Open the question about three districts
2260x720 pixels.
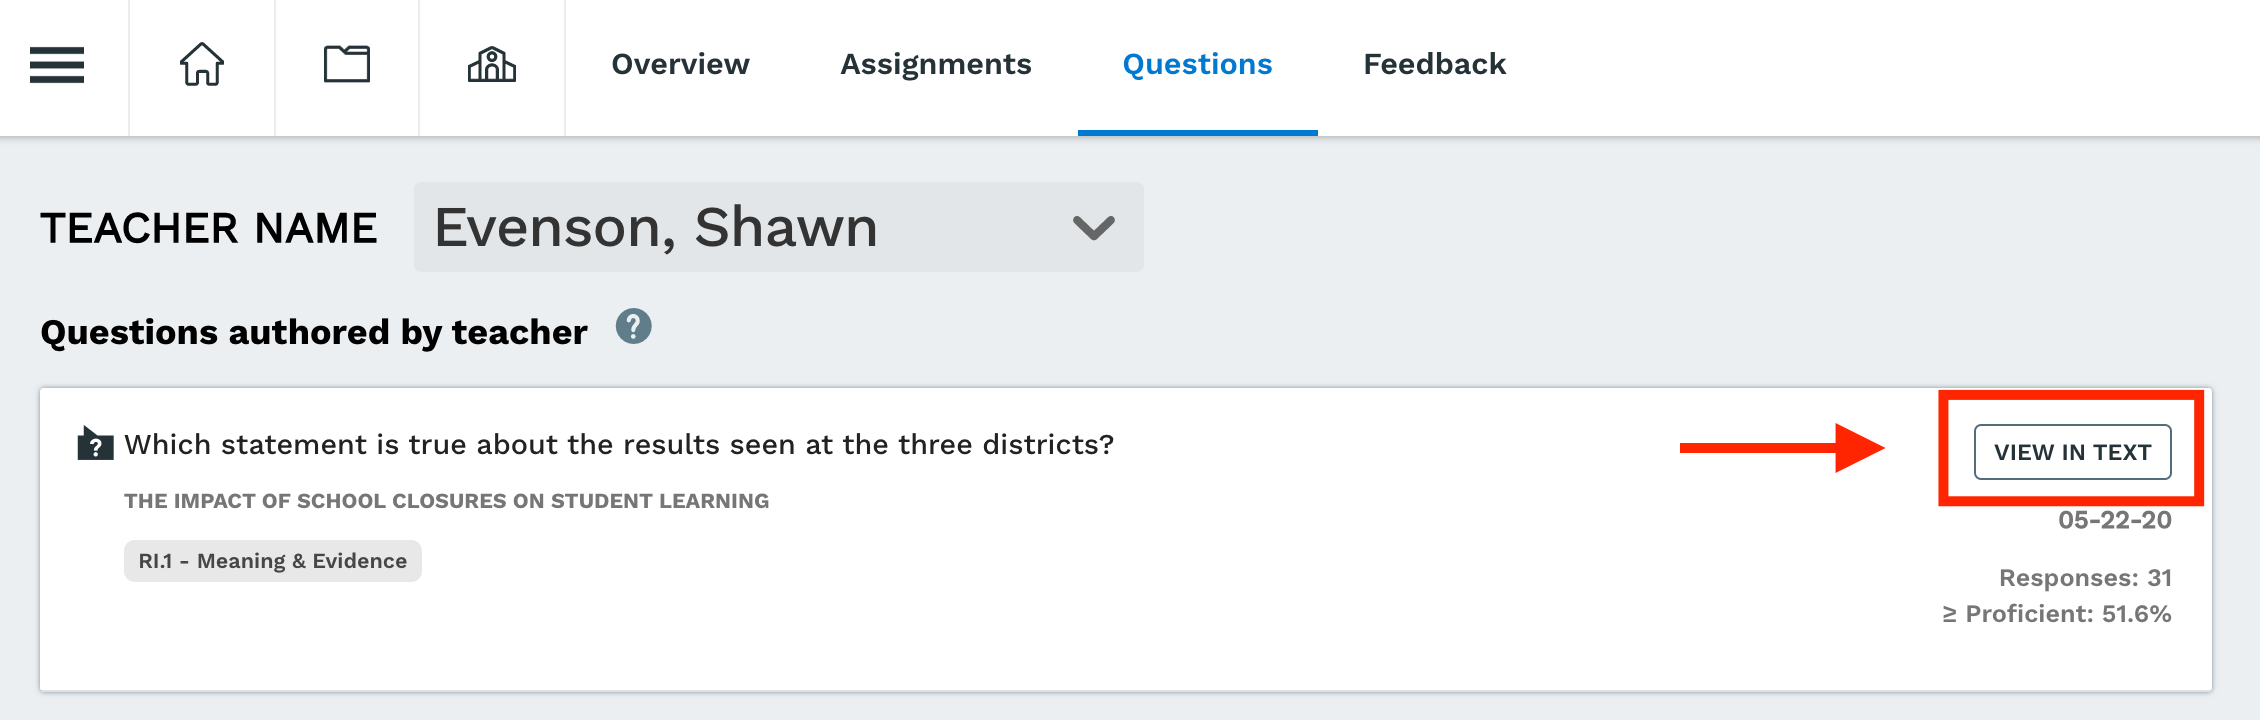point(619,444)
